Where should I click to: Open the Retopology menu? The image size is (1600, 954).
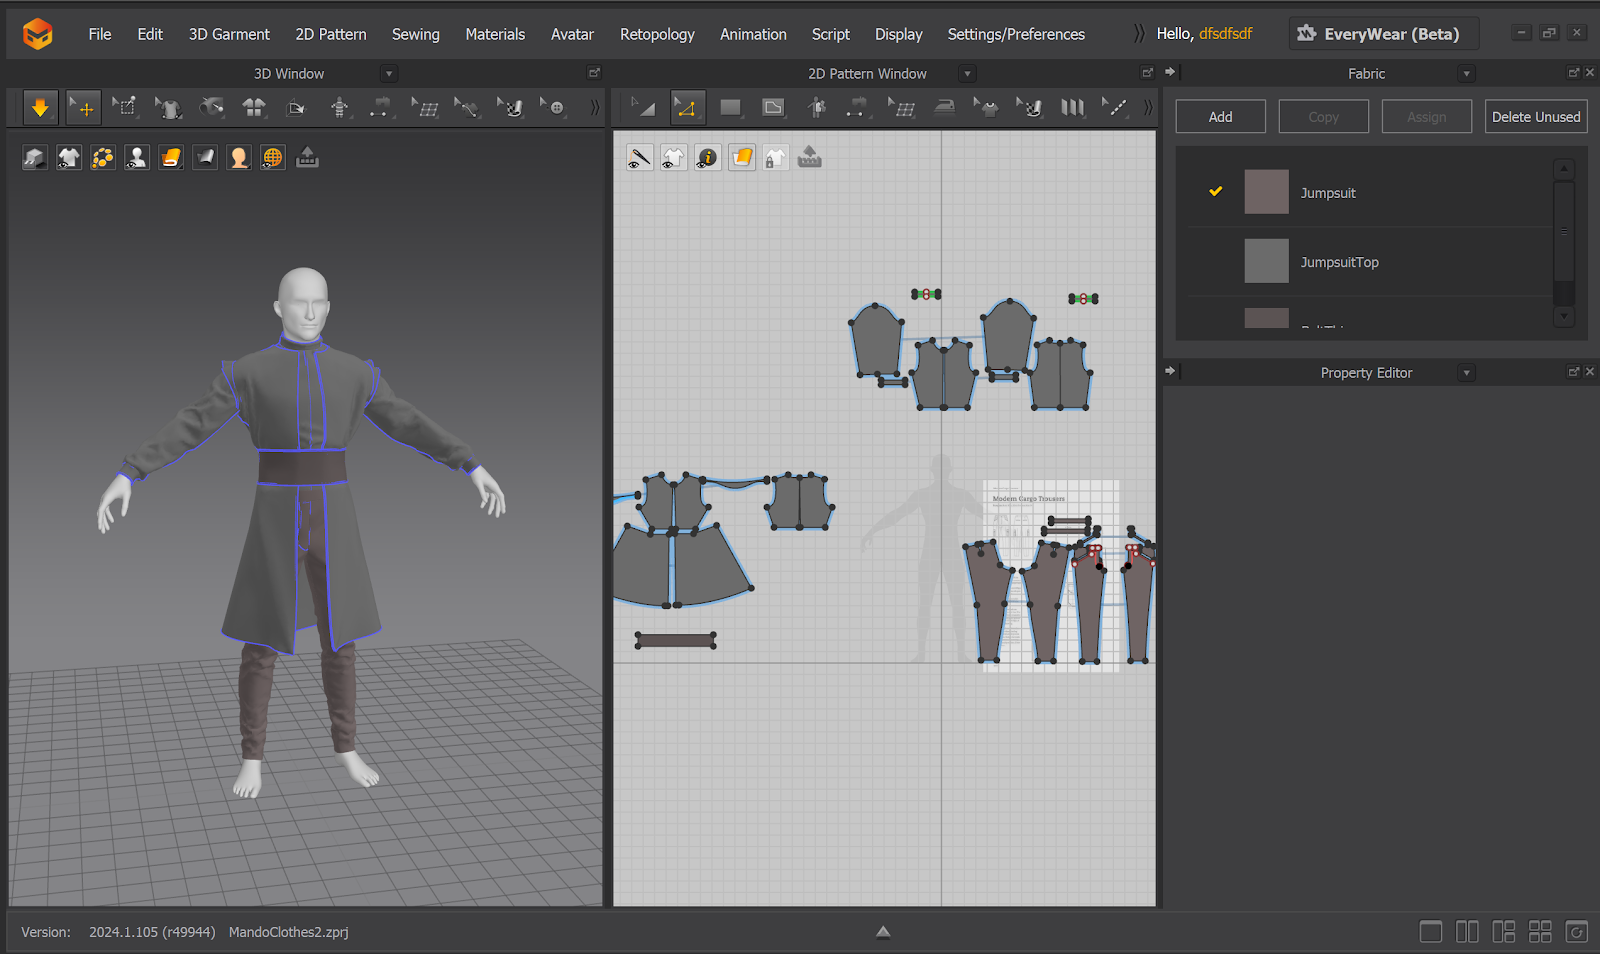pos(656,34)
